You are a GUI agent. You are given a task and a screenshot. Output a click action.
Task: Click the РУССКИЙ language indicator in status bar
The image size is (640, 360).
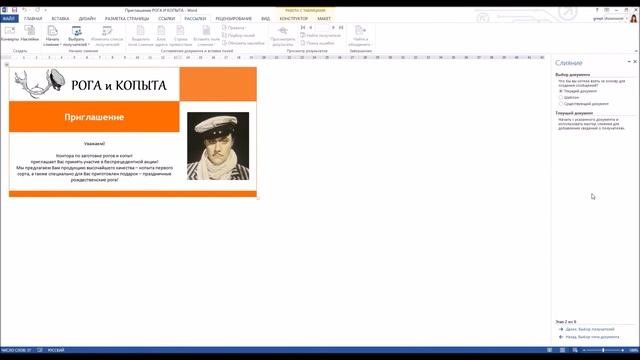[56, 350]
